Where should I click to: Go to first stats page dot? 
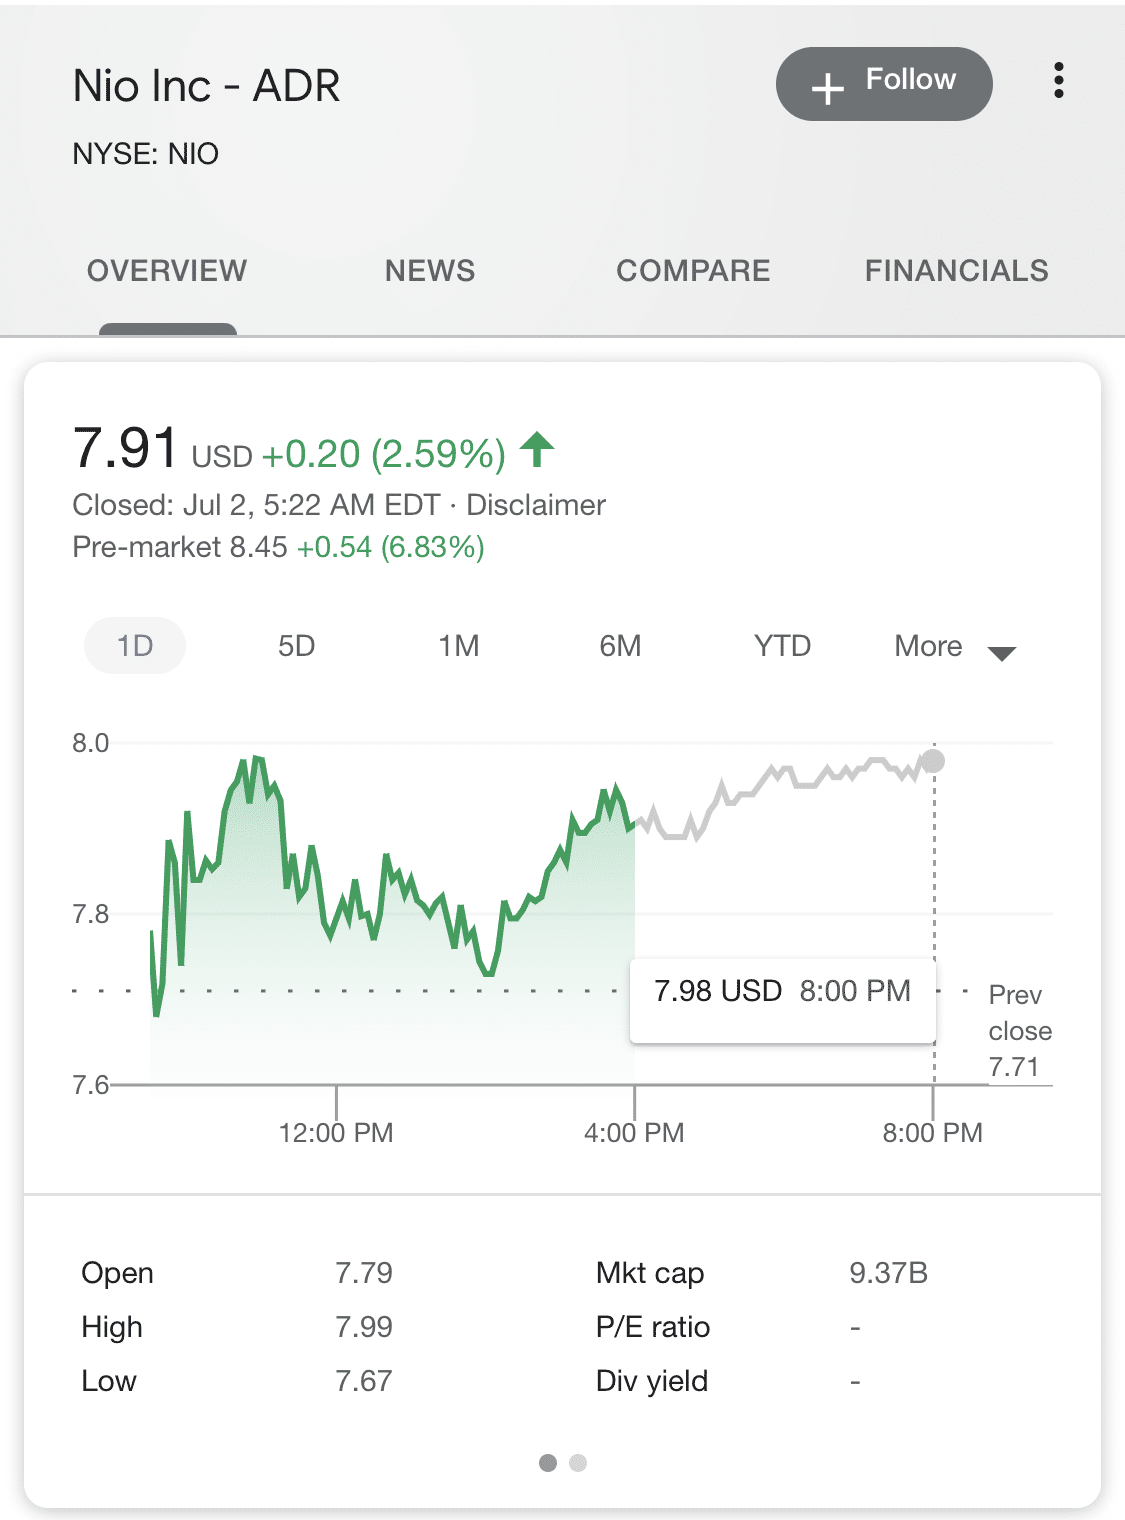[x=547, y=1463]
